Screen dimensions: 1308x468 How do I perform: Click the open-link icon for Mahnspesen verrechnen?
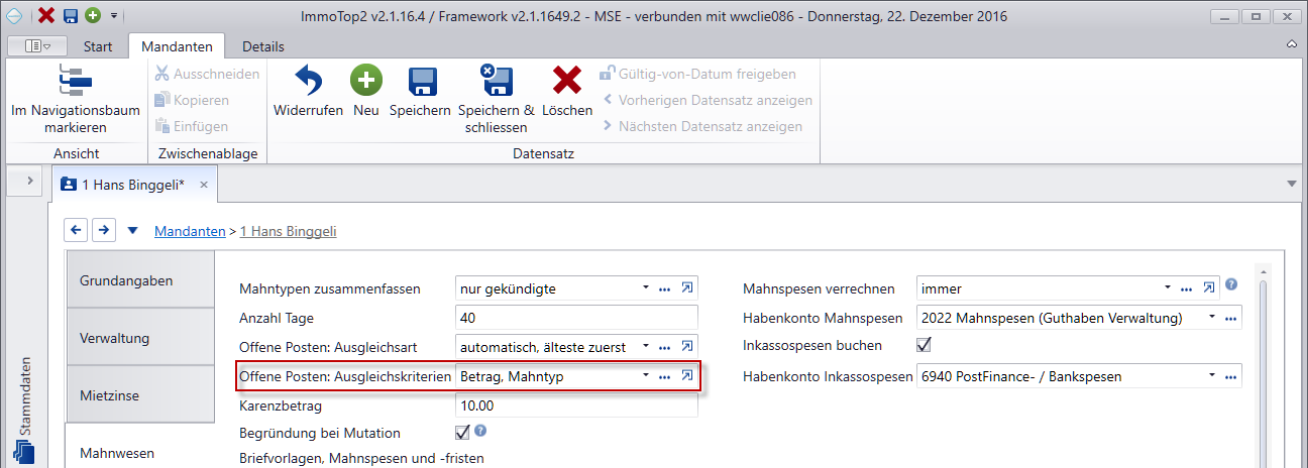(x=1210, y=288)
